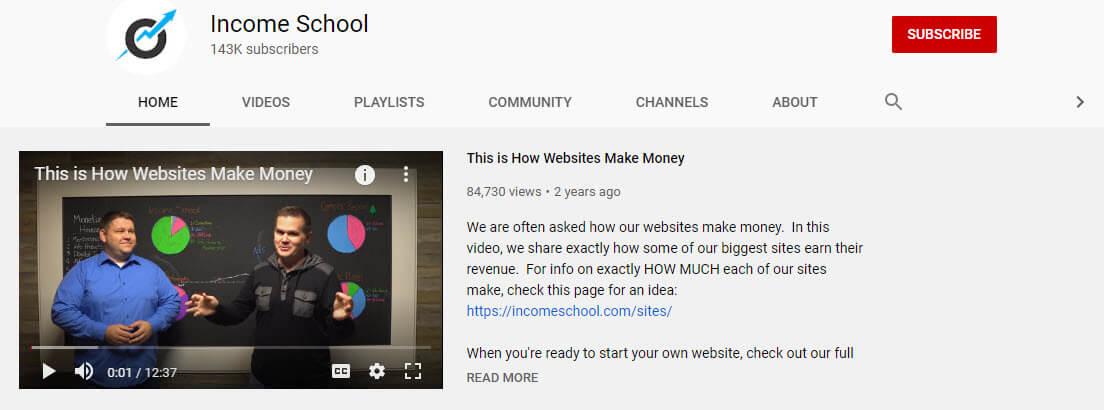
Task: Open the video settings gear
Action: click(x=377, y=371)
